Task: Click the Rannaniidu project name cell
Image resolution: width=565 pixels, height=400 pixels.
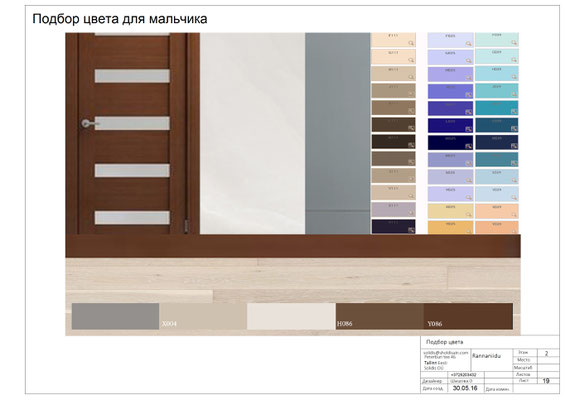Action: pos(487,356)
